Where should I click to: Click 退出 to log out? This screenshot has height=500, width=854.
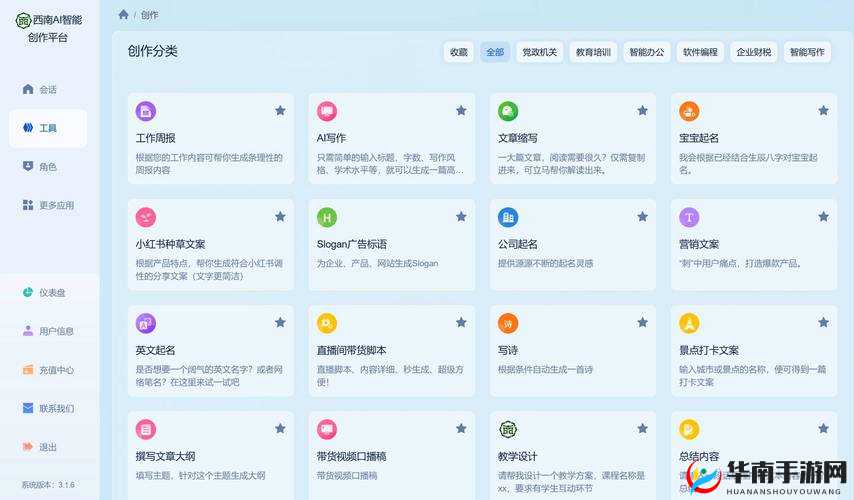pyautogui.click(x=48, y=447)
